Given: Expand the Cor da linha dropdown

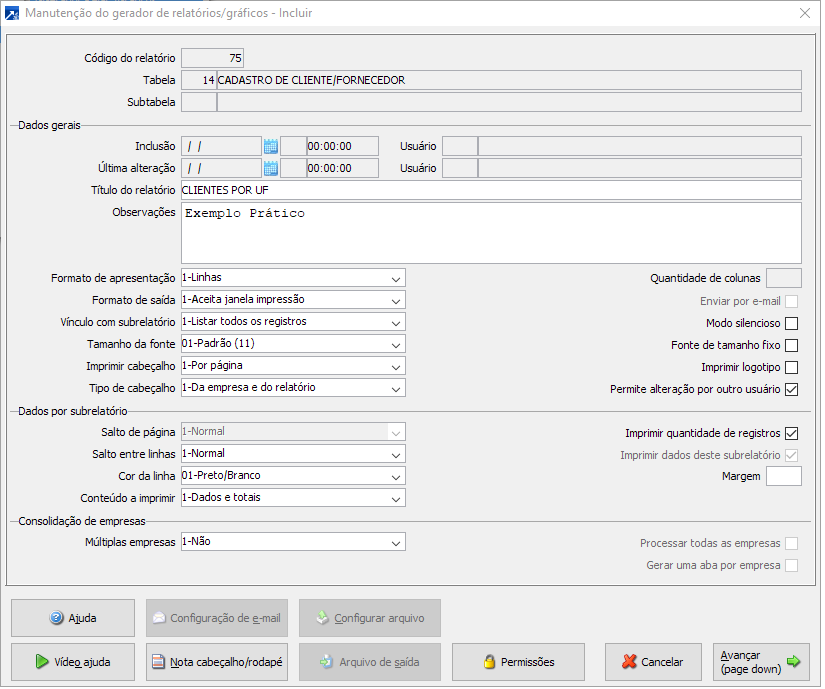Looking at the screenshot, I should pyautogui.click(x=396, y=476).
